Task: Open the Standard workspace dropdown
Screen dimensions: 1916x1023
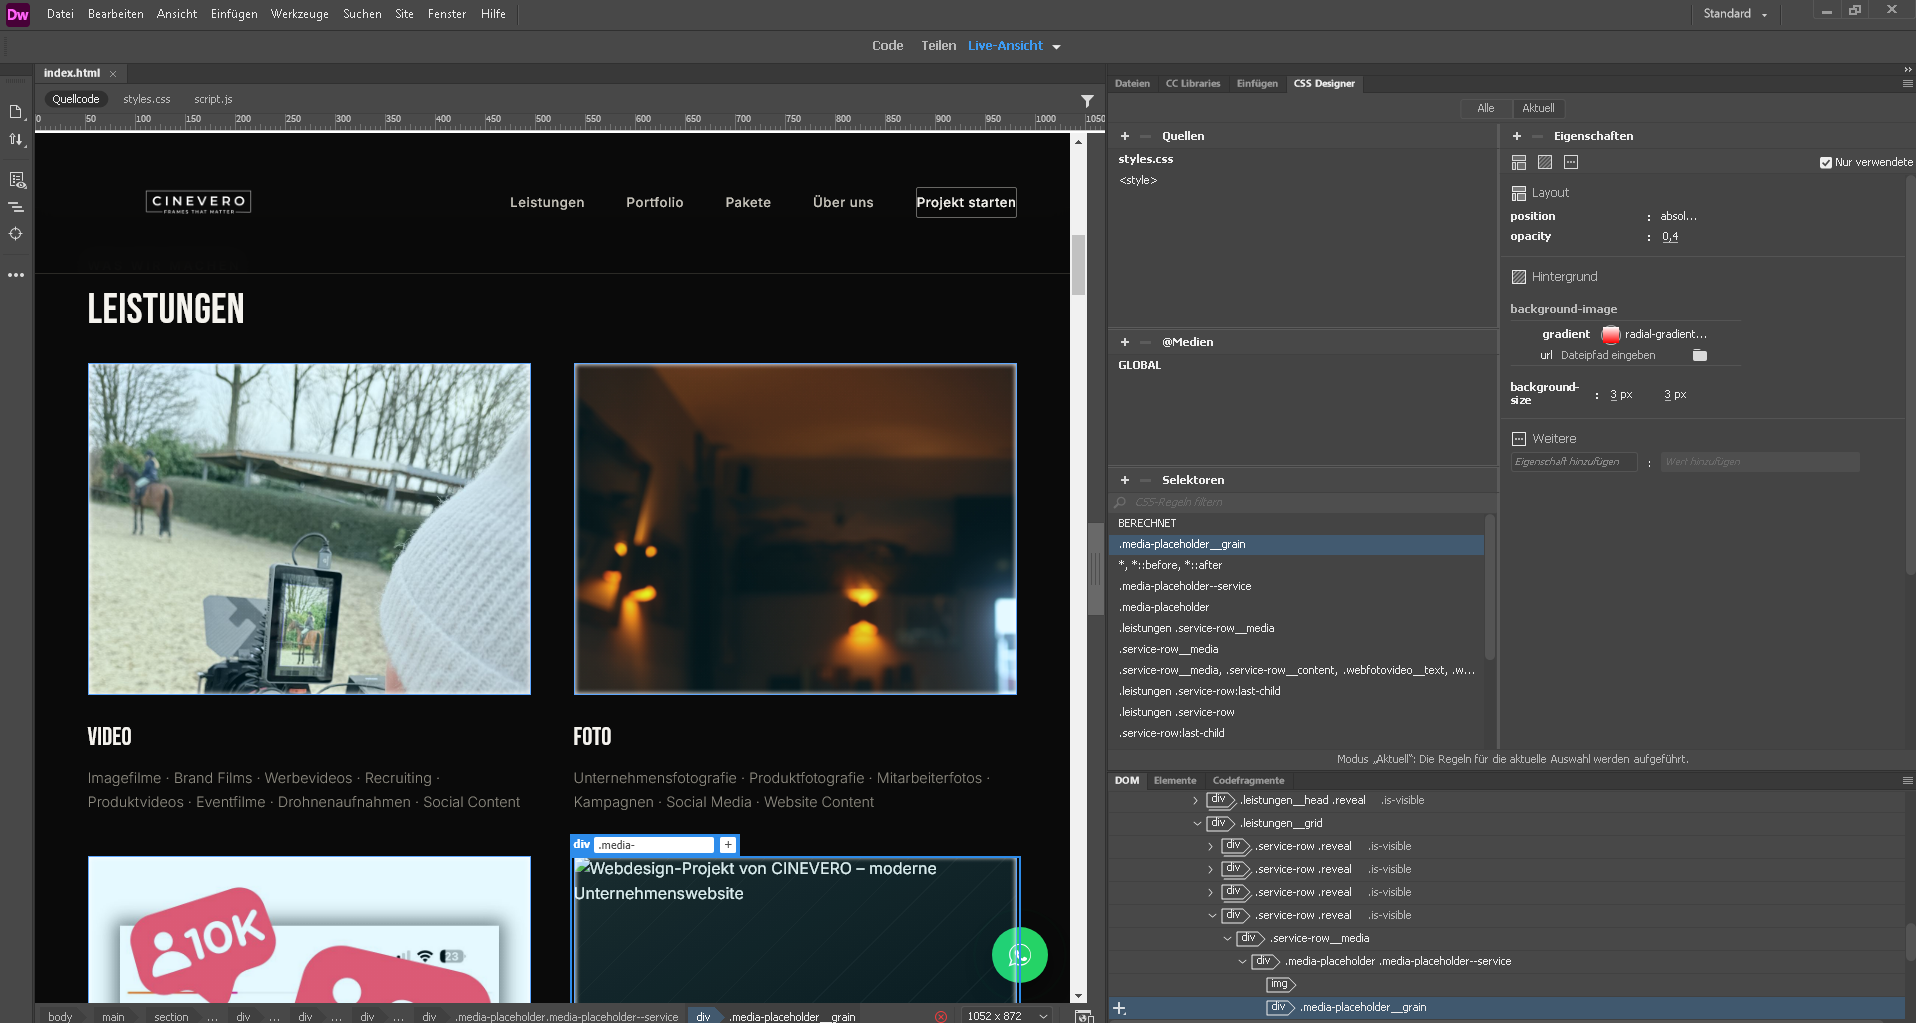Action: [x=1735, y=14]
